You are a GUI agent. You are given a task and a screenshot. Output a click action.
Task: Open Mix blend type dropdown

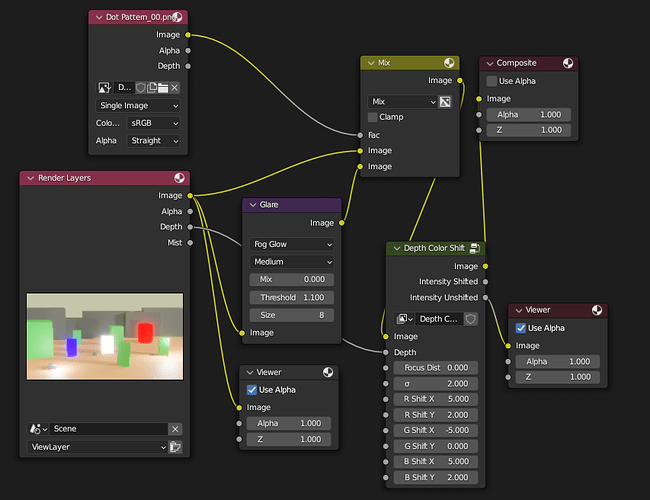point(403,102)
